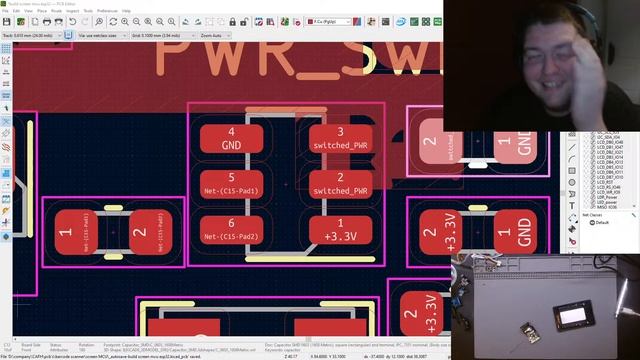Viewport: 640px width, 360px height.
Task: Select the LCD_DB7_IO10 net row
Action: pyautogui.click(x=610, y=177)
